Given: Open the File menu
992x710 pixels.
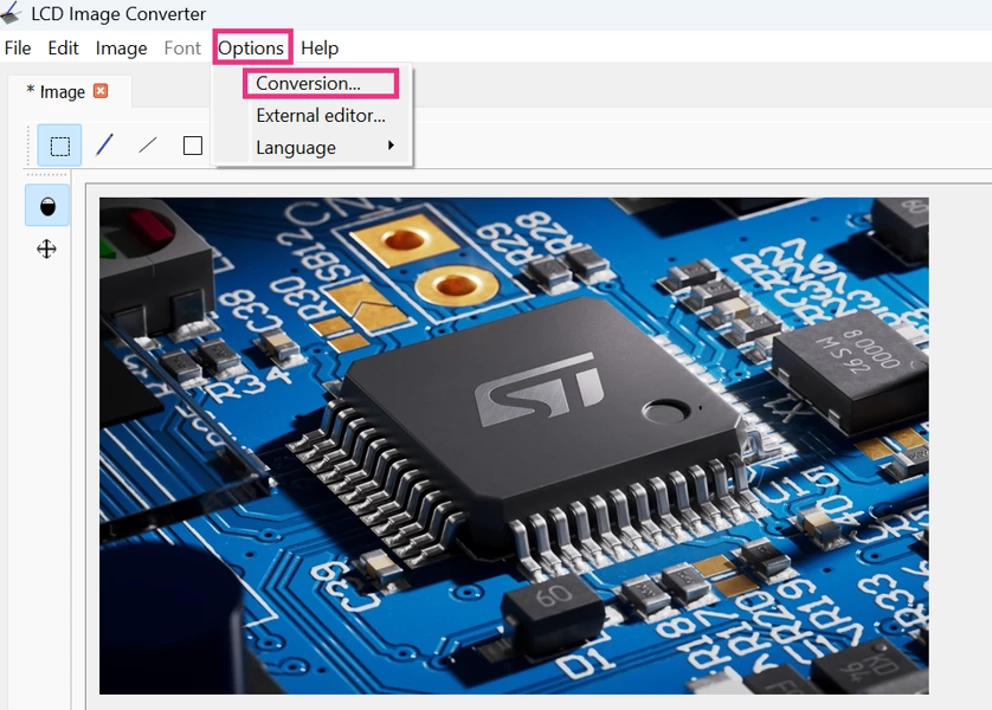Looking at the screenshot, I should coord(17,48).
